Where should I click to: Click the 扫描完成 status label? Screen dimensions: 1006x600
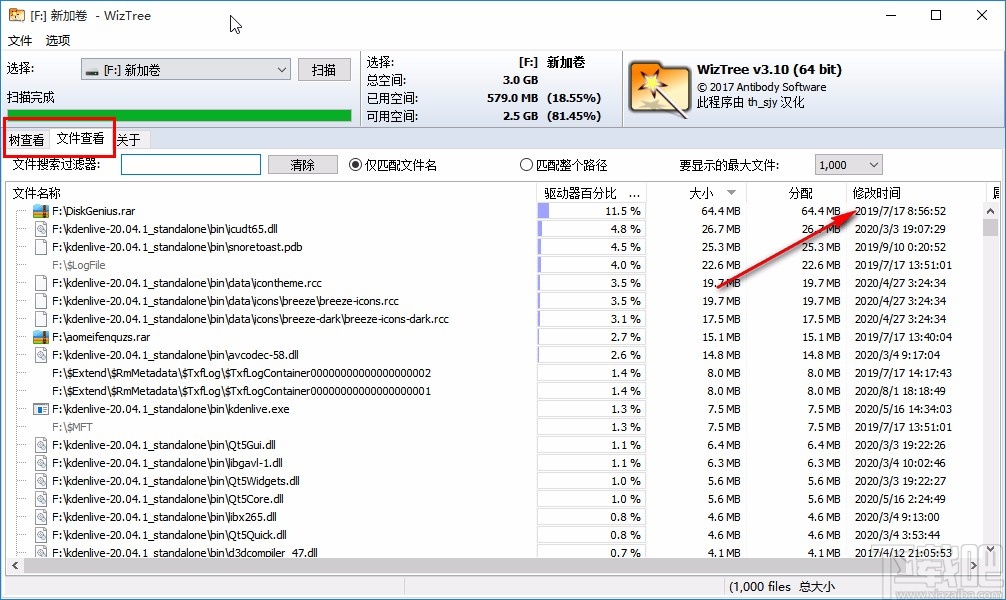[31, 98]
